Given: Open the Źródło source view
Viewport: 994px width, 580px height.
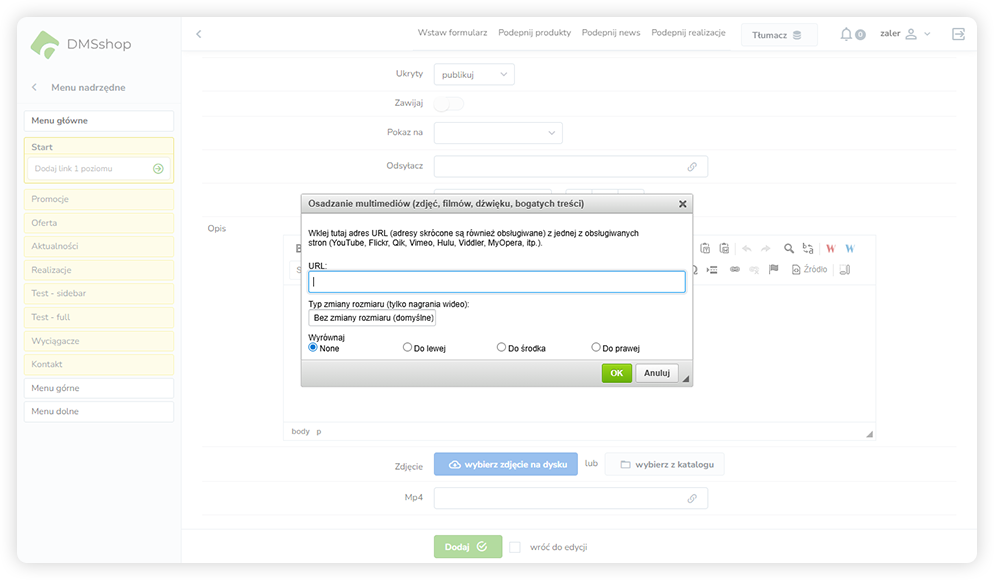Looking at the screenshot, I should [809, 270].
